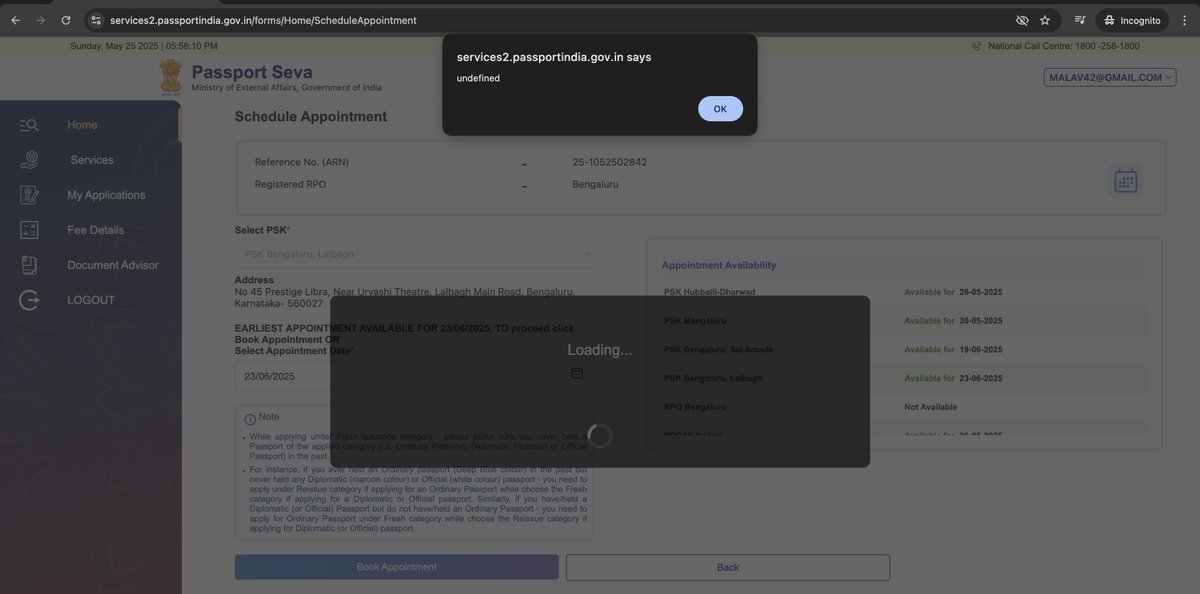The width and height of the screenshot is (1200, 594).
Task: Open the MALAV42@GMAIL.COM account dropdown
Action: click(x=1110, y=77)
